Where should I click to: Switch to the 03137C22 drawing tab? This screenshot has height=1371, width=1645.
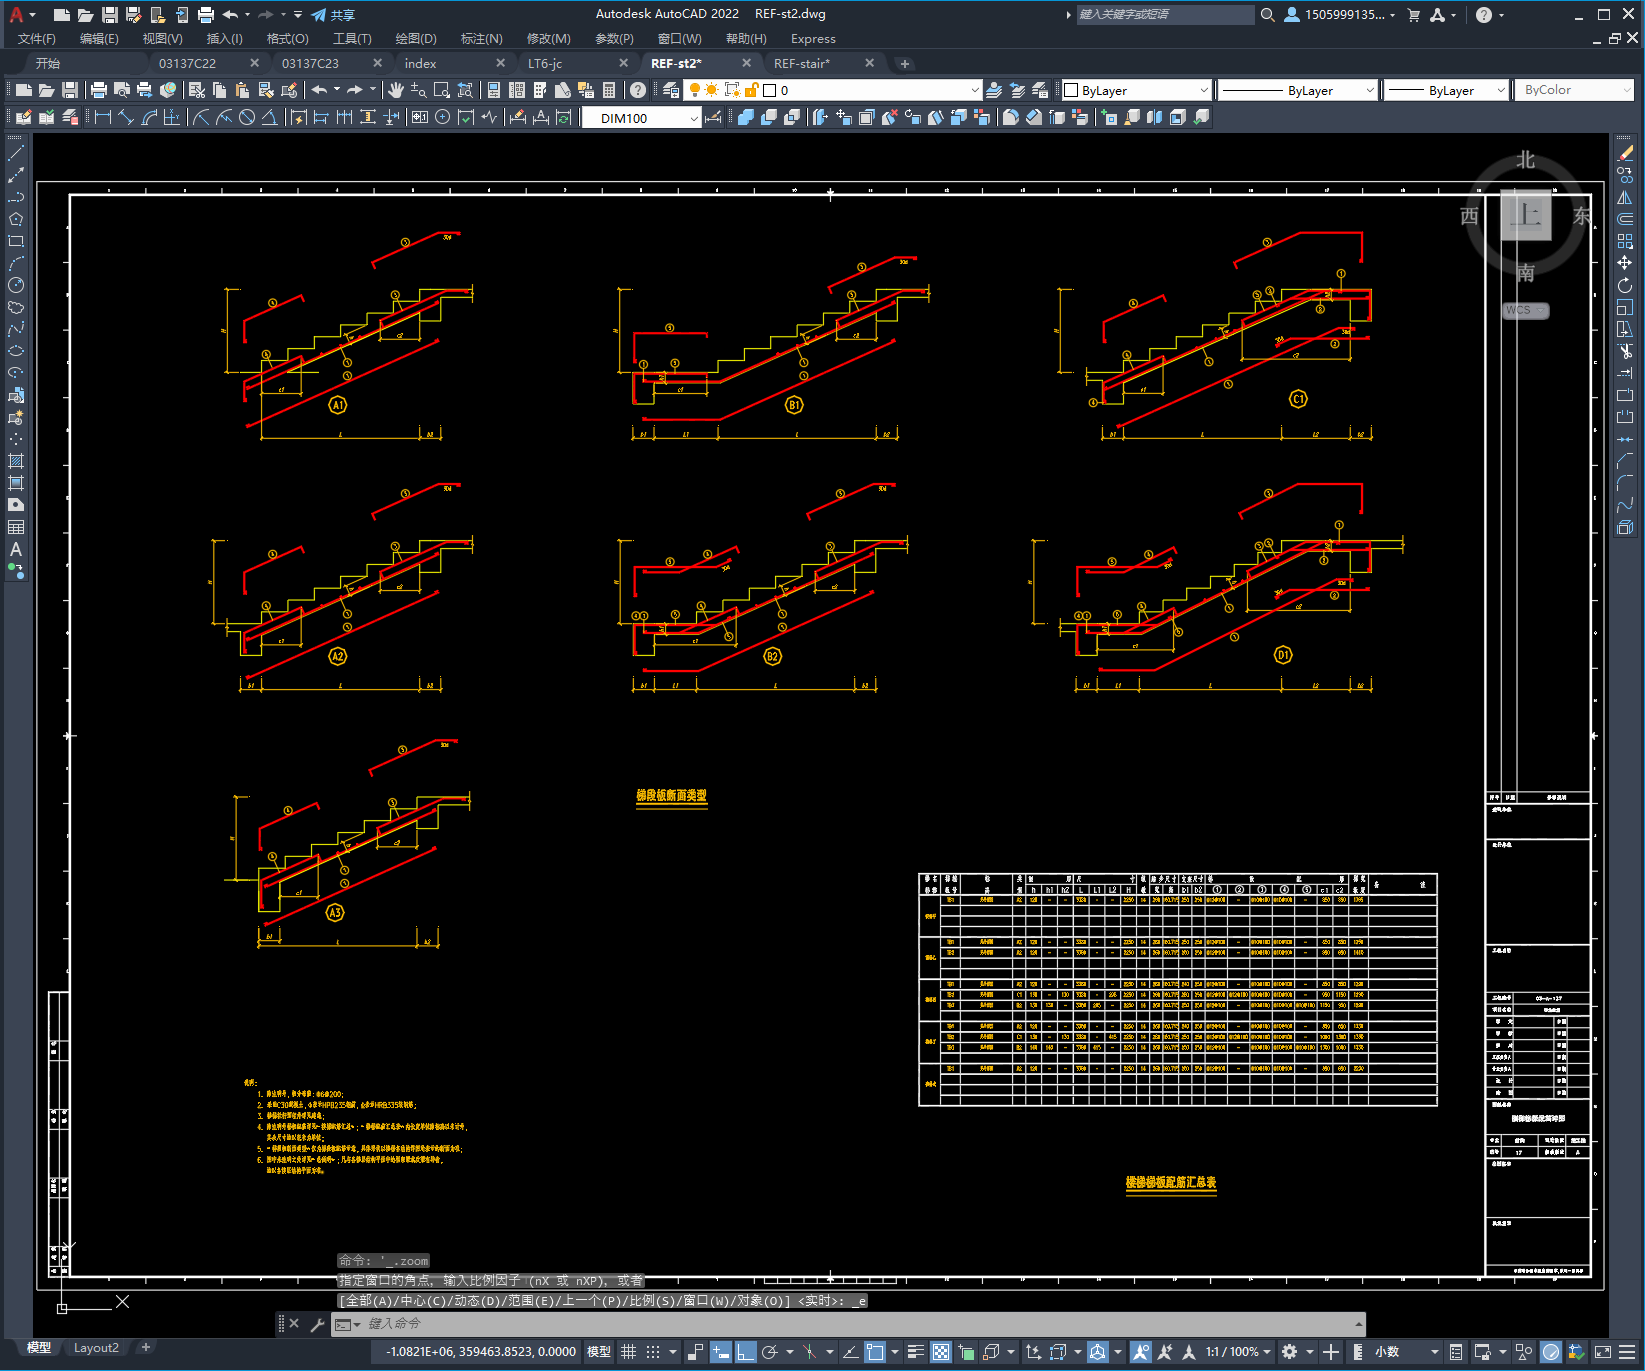[x=187, y=63]
